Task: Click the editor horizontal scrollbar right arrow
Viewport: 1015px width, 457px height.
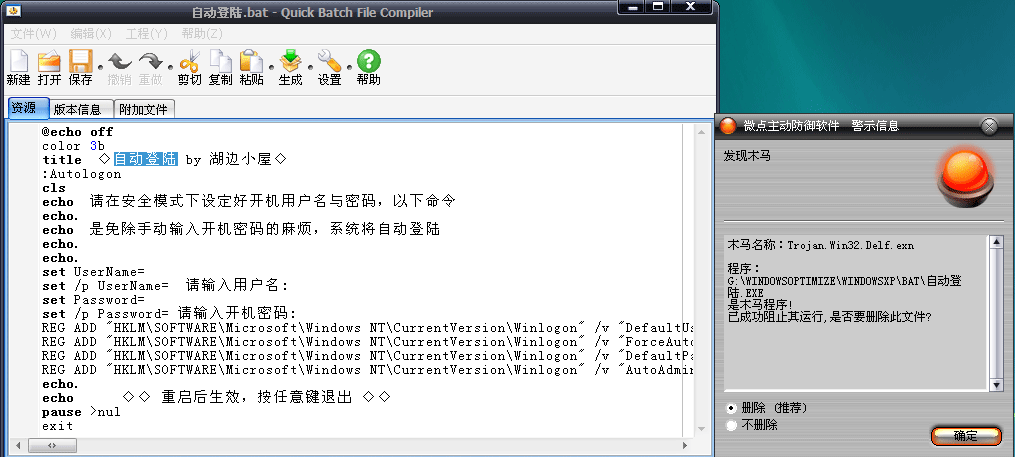Action: (686, 446)
